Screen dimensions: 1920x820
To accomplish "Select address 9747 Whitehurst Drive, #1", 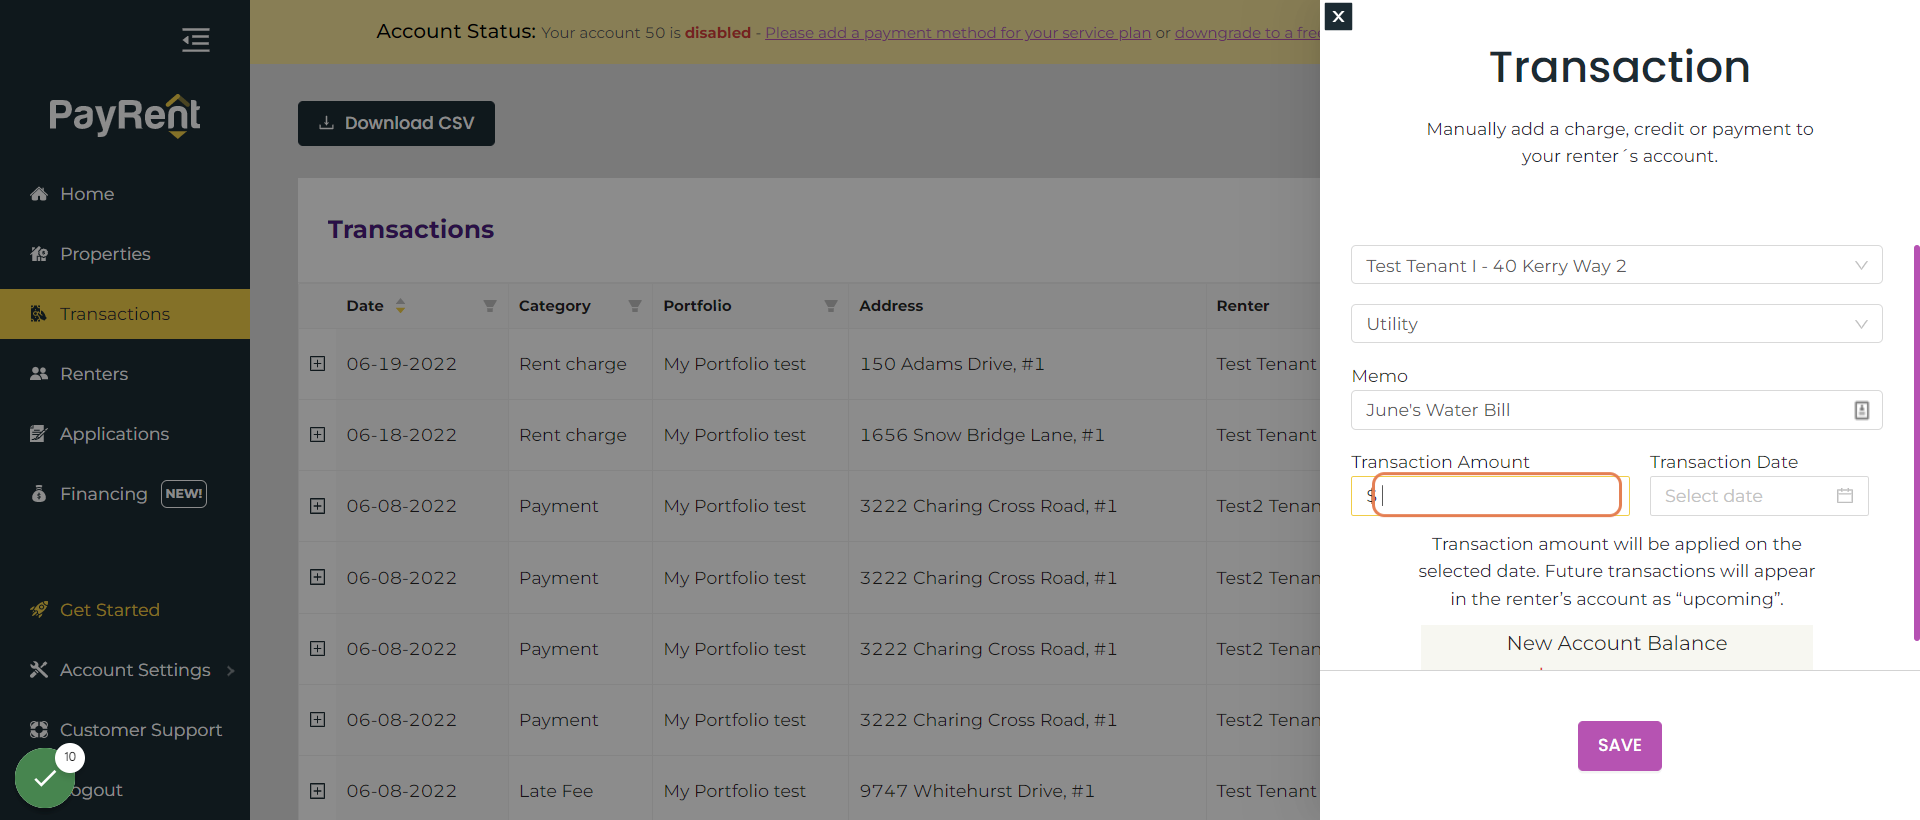I will pos(977,791).
